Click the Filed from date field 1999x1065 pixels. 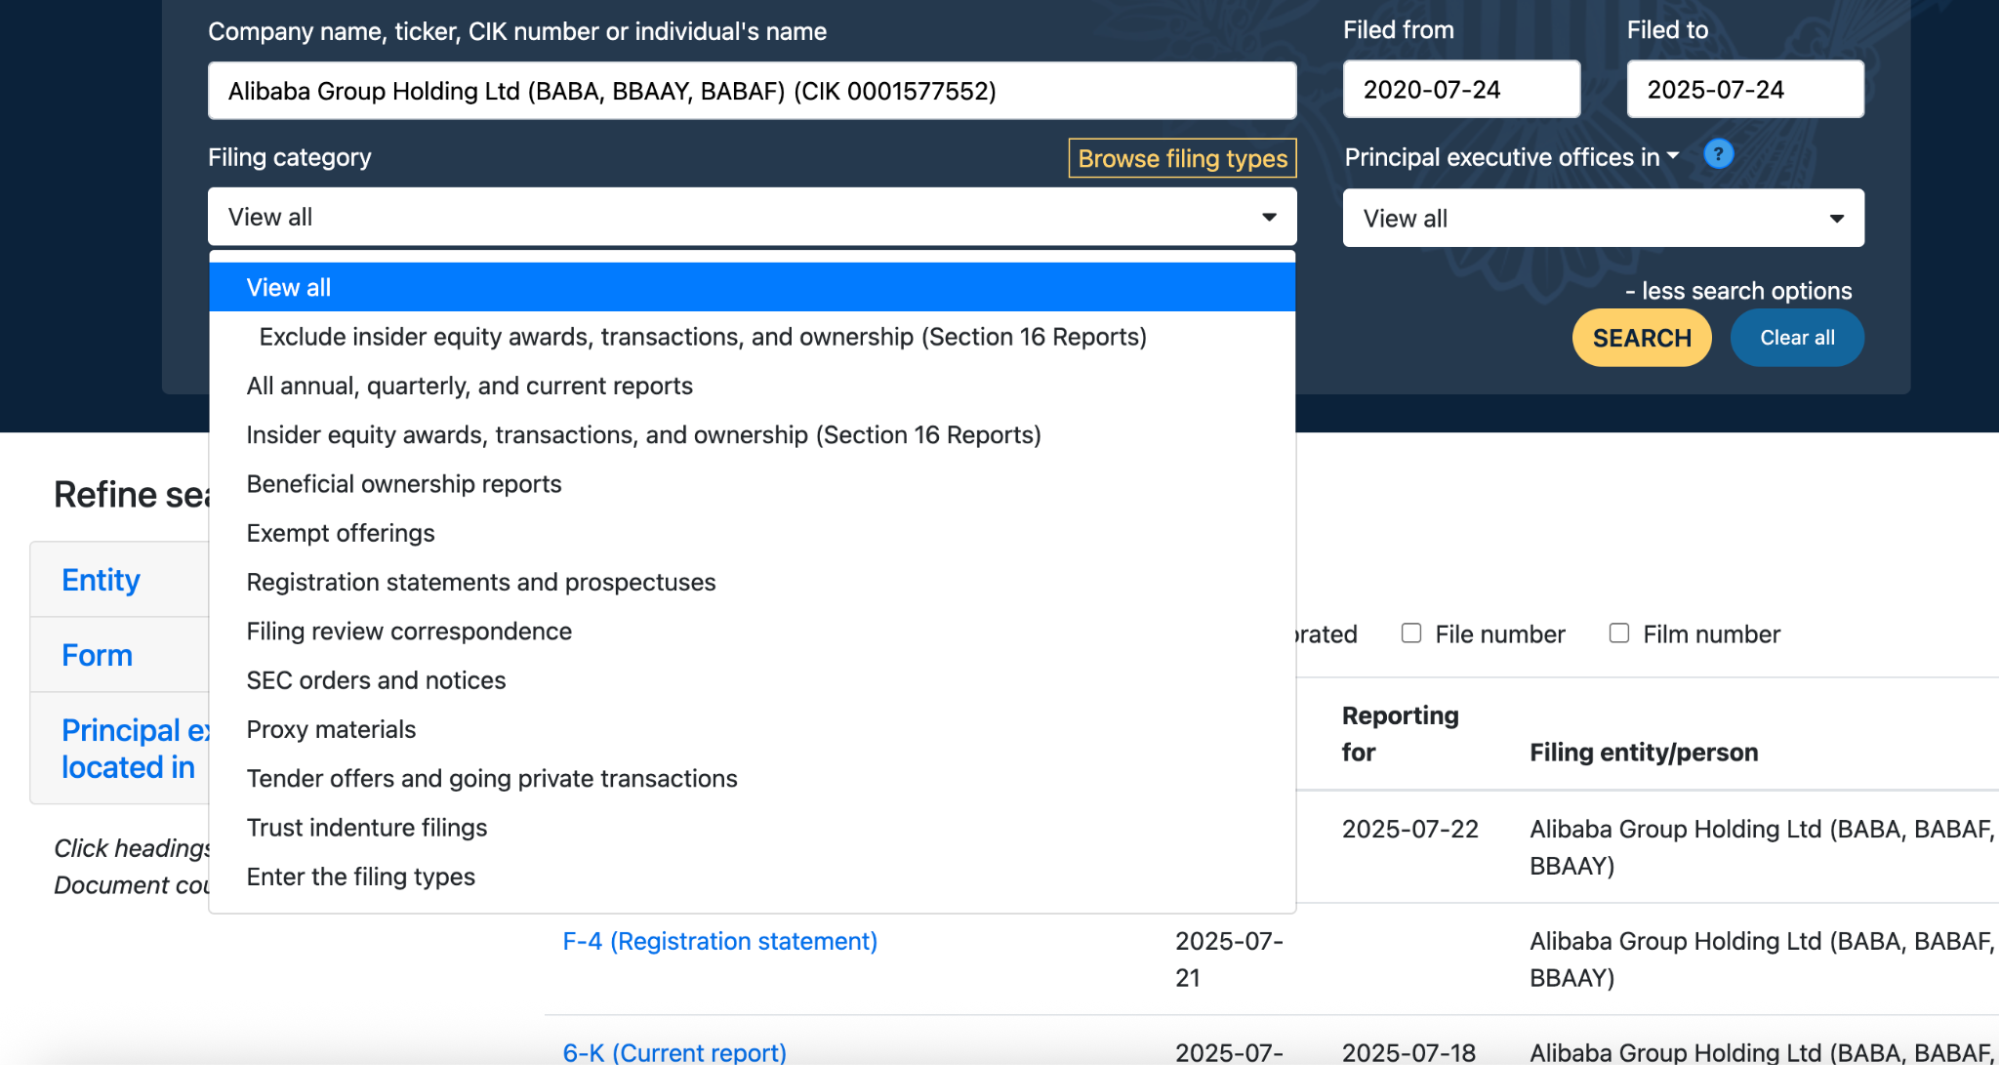[x=1460, y=90]
